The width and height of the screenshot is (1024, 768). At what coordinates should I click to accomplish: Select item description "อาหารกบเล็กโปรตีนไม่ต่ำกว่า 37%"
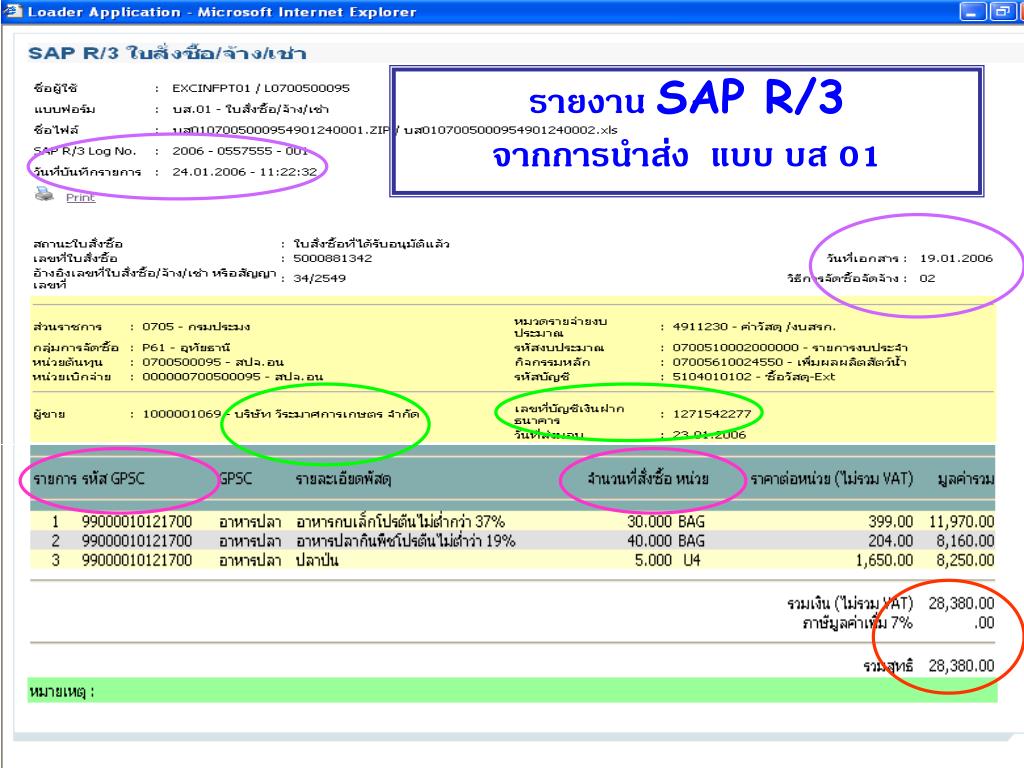(400, 522)
